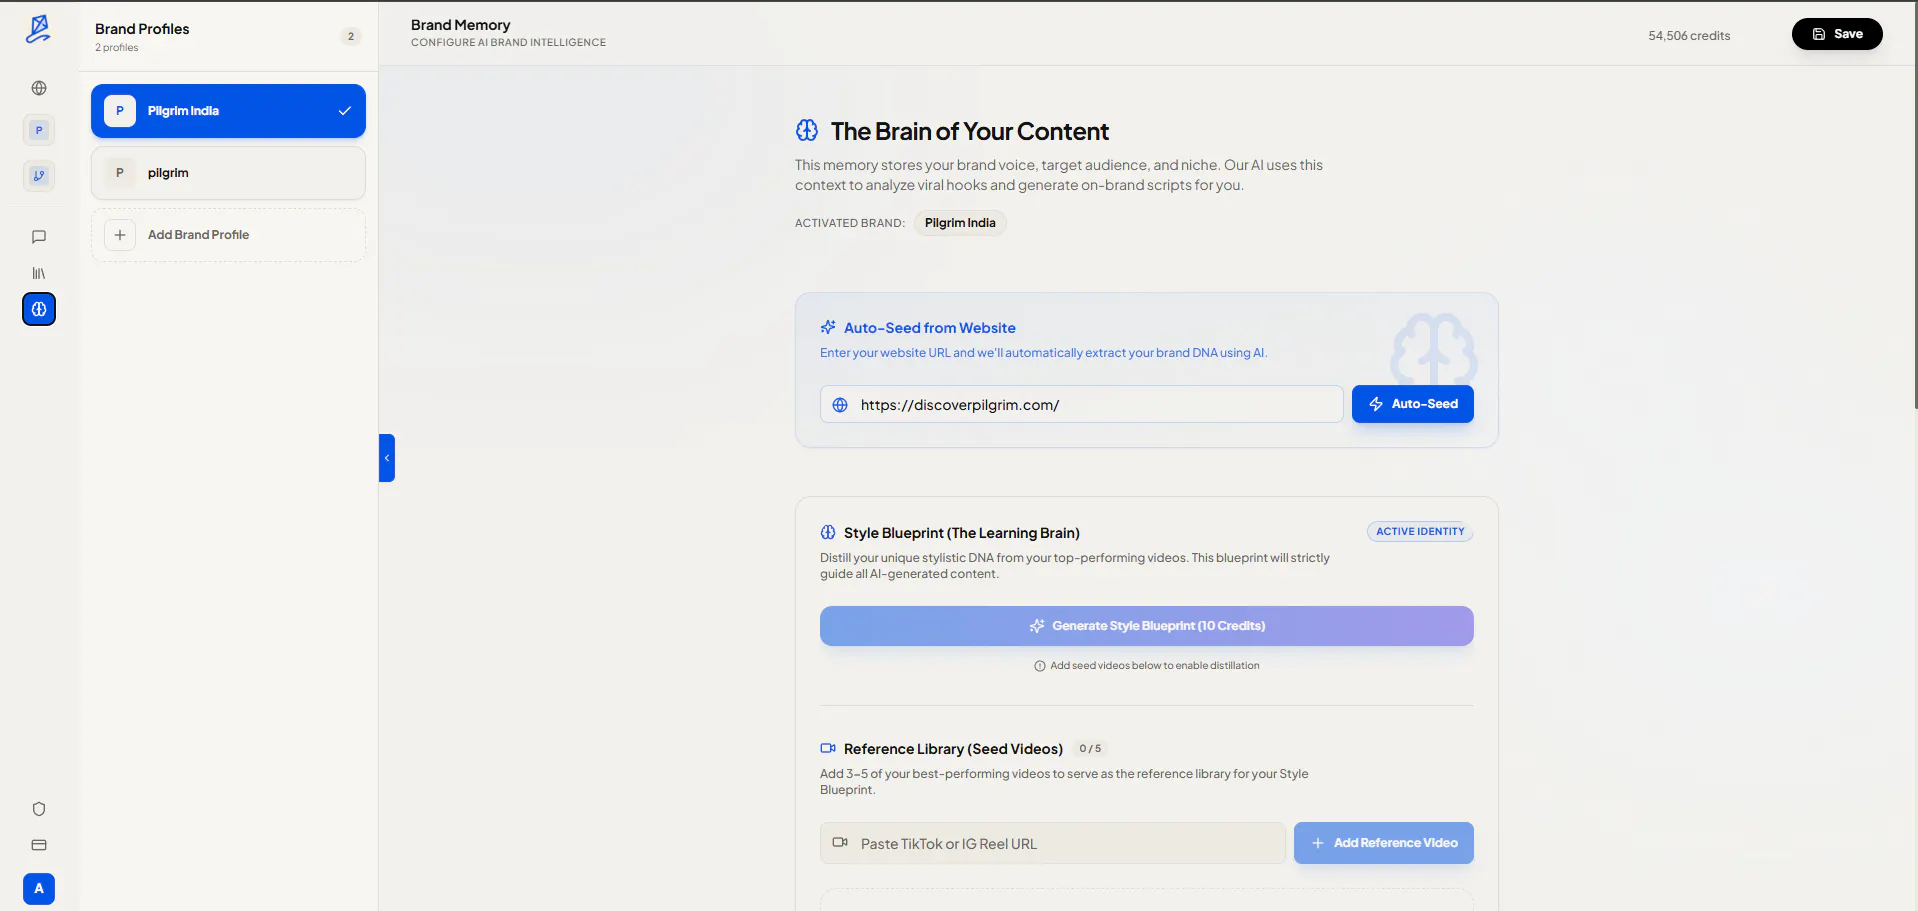Click Add Reference Video
This screenshot has height=911, width=1918.
pos(1384,843)
